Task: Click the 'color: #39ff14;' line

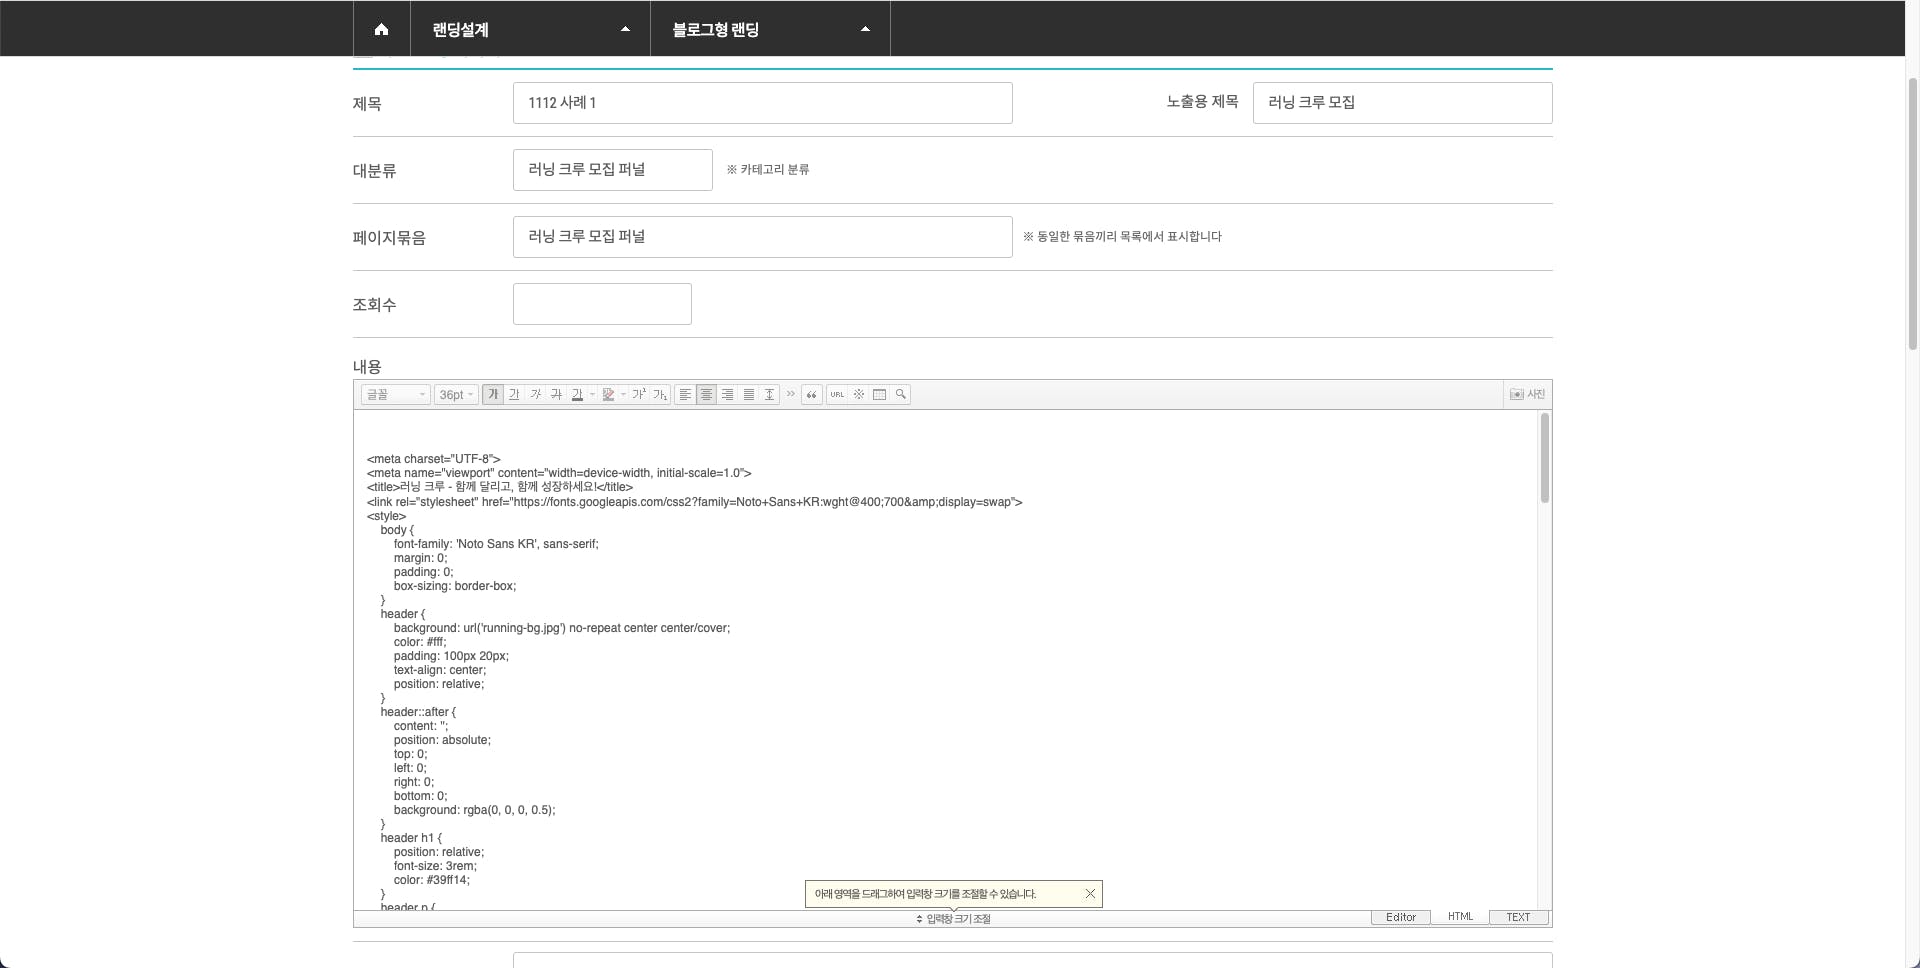Action: pos(431,880)
